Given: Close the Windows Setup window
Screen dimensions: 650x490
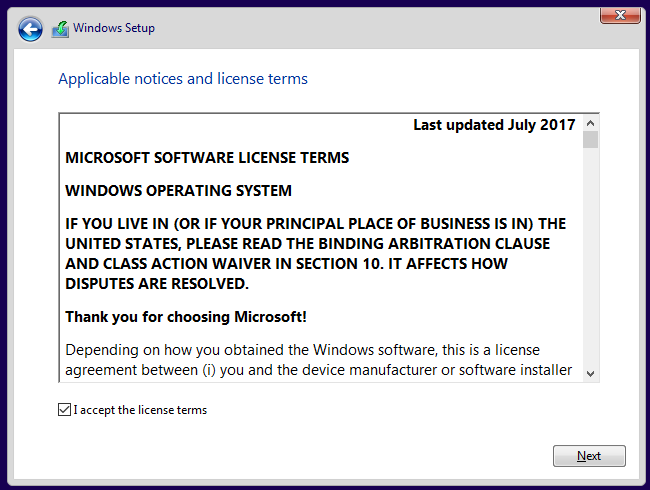Looking at the screenshot, I should tap(620, 14).
